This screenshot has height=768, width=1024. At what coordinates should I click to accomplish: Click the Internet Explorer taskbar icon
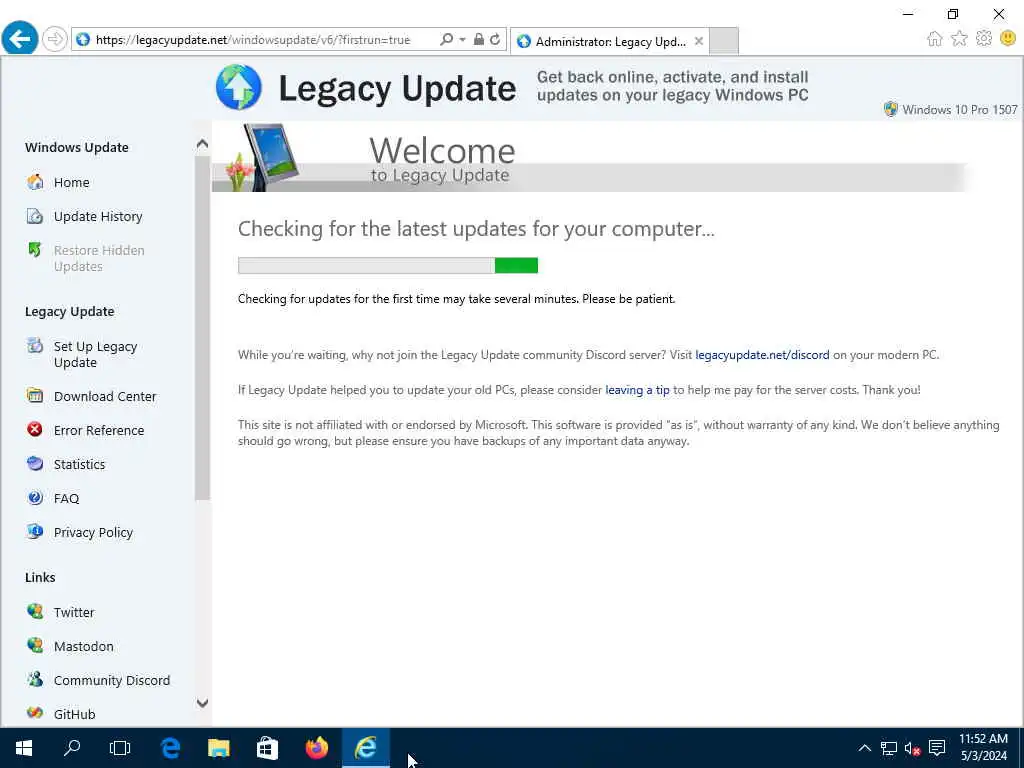[366, 748]
